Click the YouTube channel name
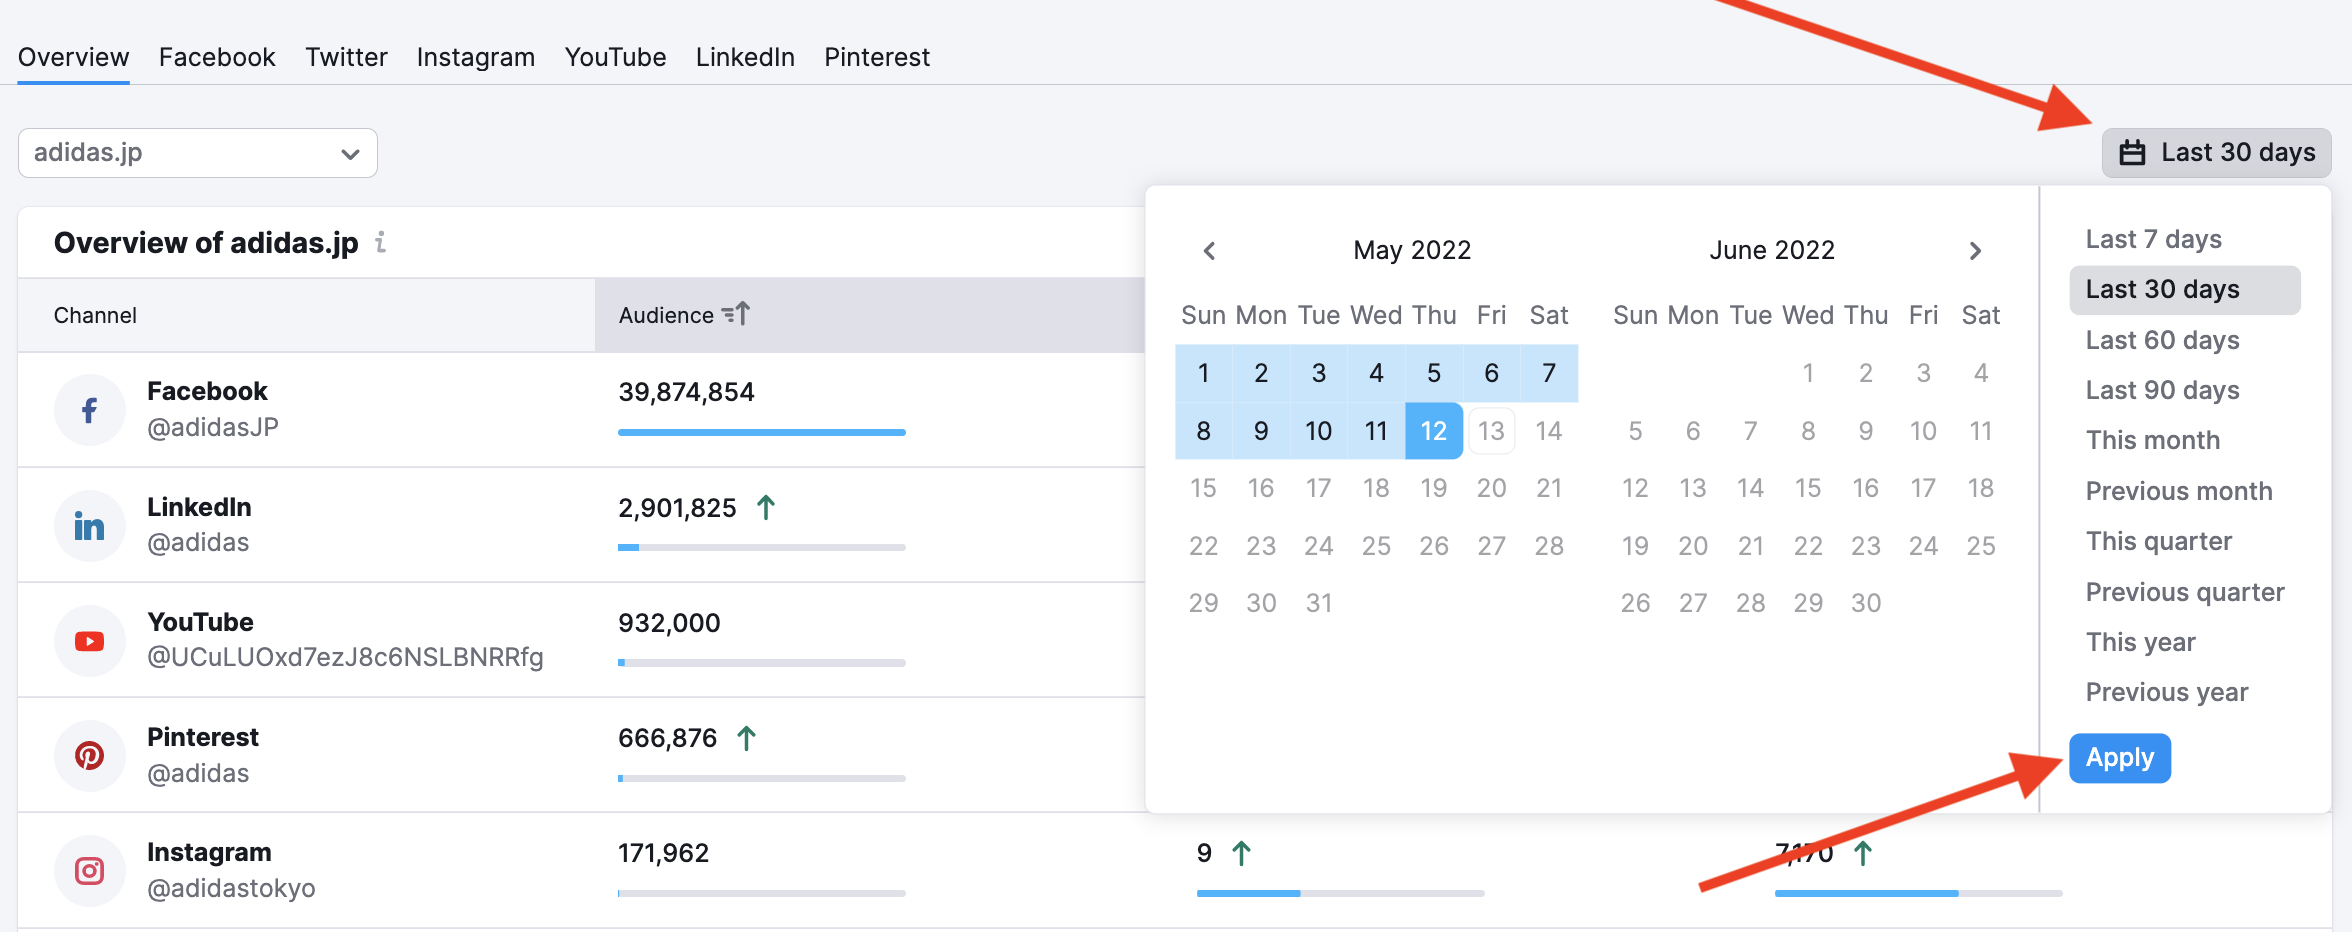Screen dimensions: 2352x932 click(x=200, y=622)
